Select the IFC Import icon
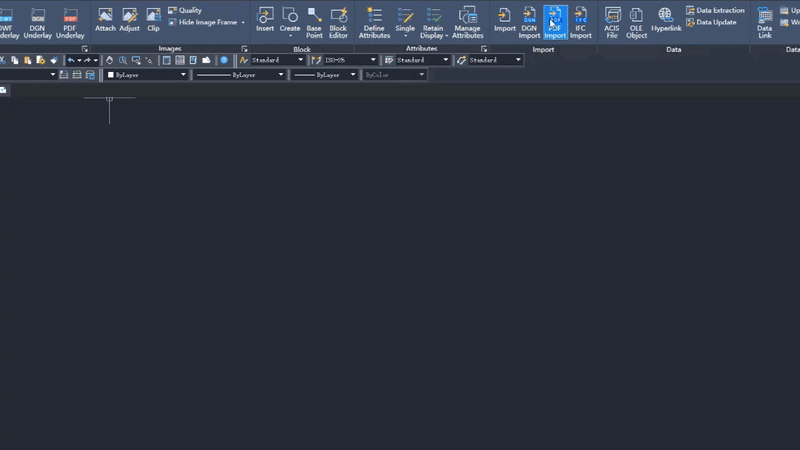 (x=581, y=22)
